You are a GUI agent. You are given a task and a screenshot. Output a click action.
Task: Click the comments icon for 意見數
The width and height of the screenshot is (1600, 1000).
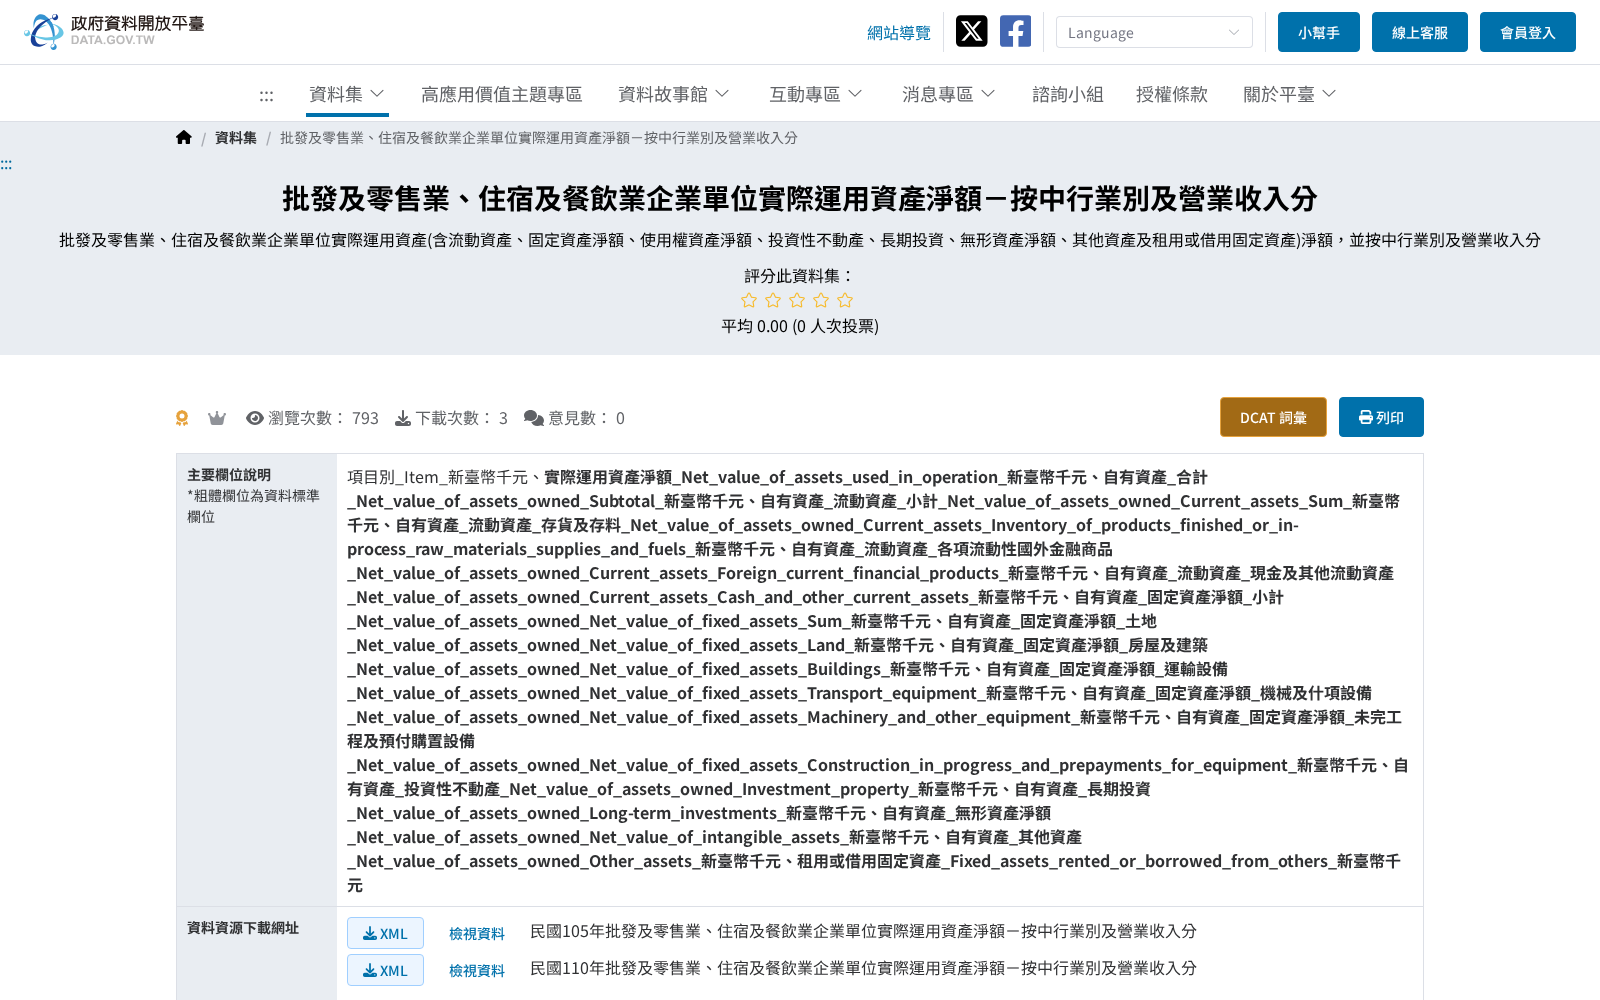(x=534, y=418)
